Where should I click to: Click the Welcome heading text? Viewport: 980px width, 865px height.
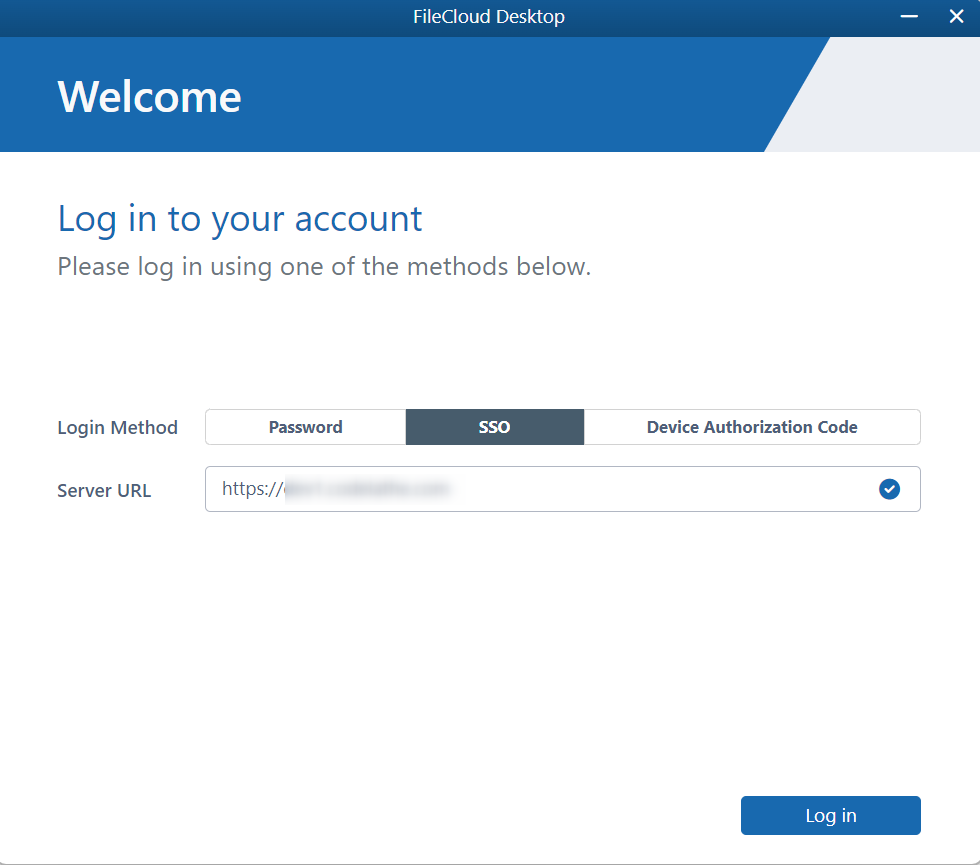149,97
